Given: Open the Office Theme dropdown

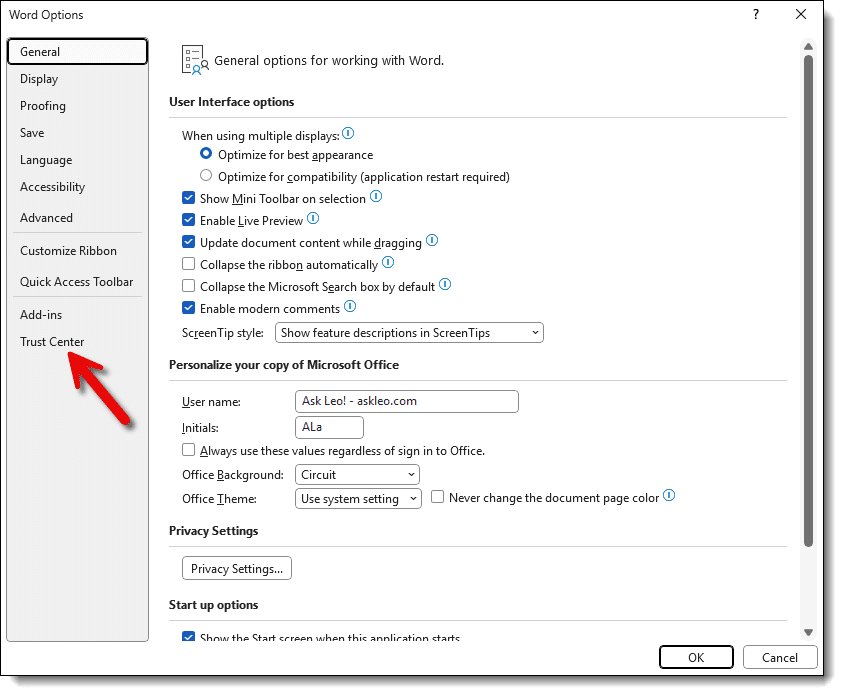Looking at the screenshot, I should (359, 499).
